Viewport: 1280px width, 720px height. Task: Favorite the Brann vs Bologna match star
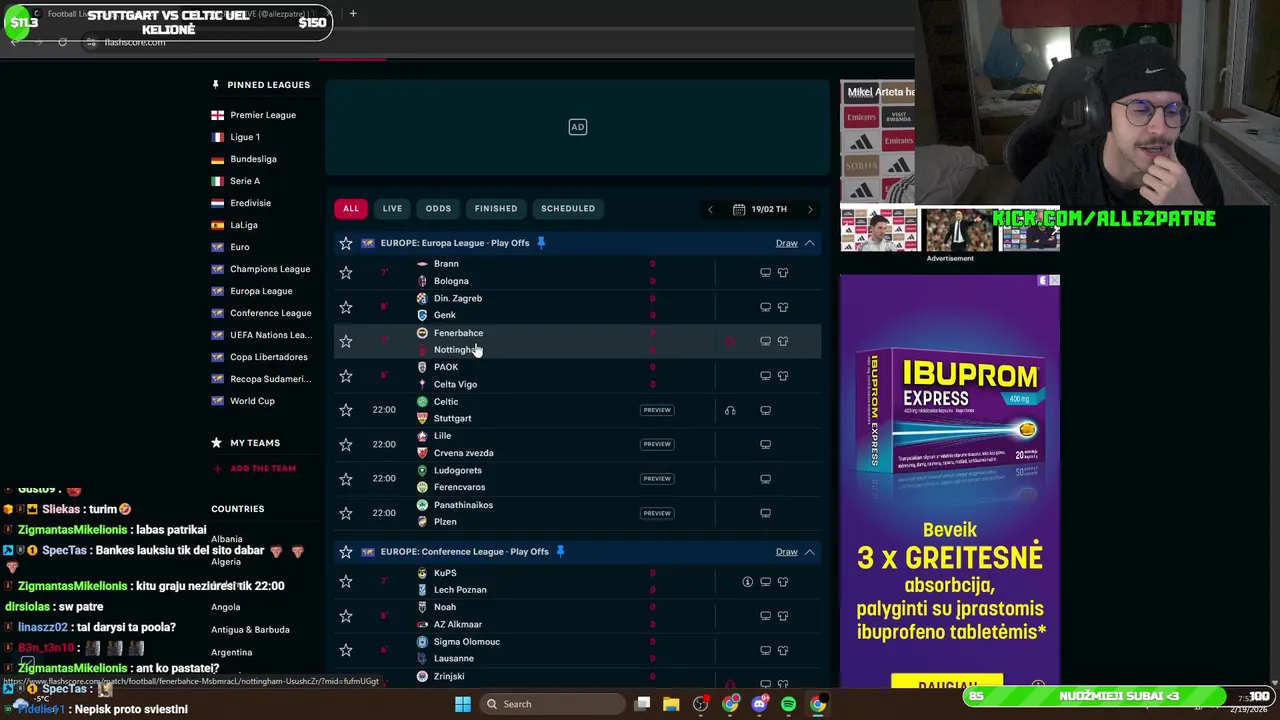click(x=345, y=272)
